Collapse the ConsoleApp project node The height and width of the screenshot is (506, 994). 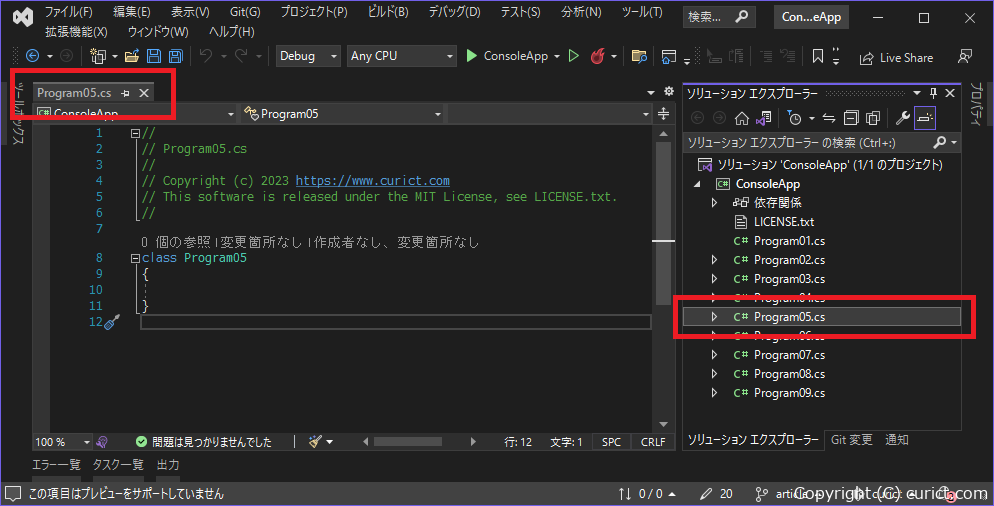pyautogui.click(x=697, y=184)
